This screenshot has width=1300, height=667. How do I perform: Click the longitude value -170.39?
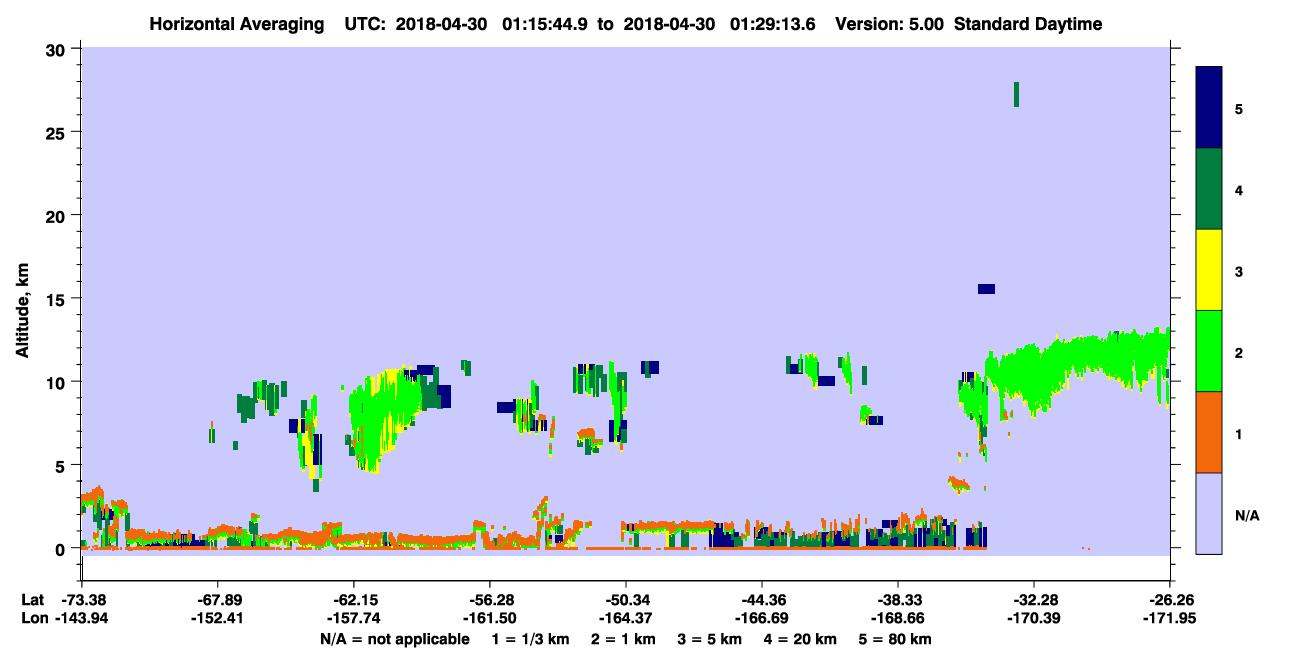tap(1033, 619)
